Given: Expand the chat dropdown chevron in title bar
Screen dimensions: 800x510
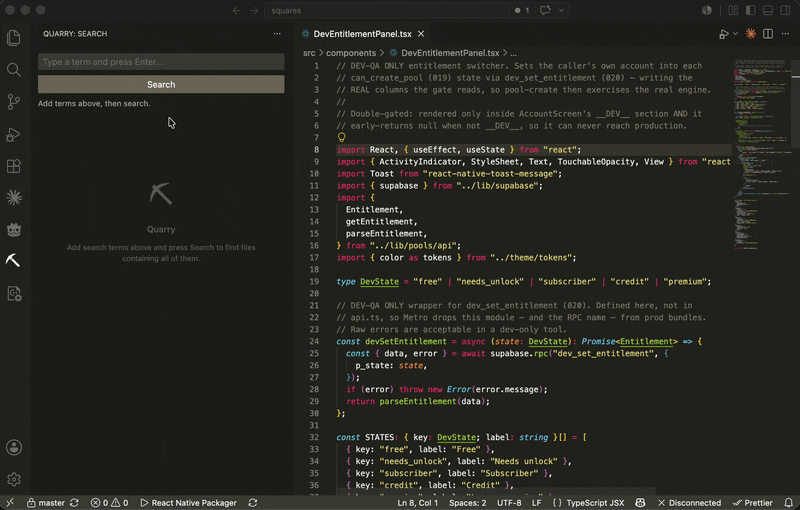Looking at the screenshot, I should 561,10.
